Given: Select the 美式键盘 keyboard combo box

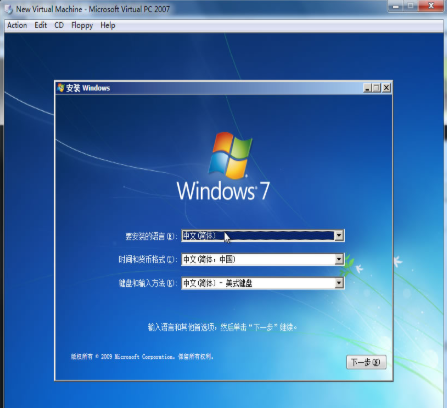Looking at the screenshot, I should (263, 283).
